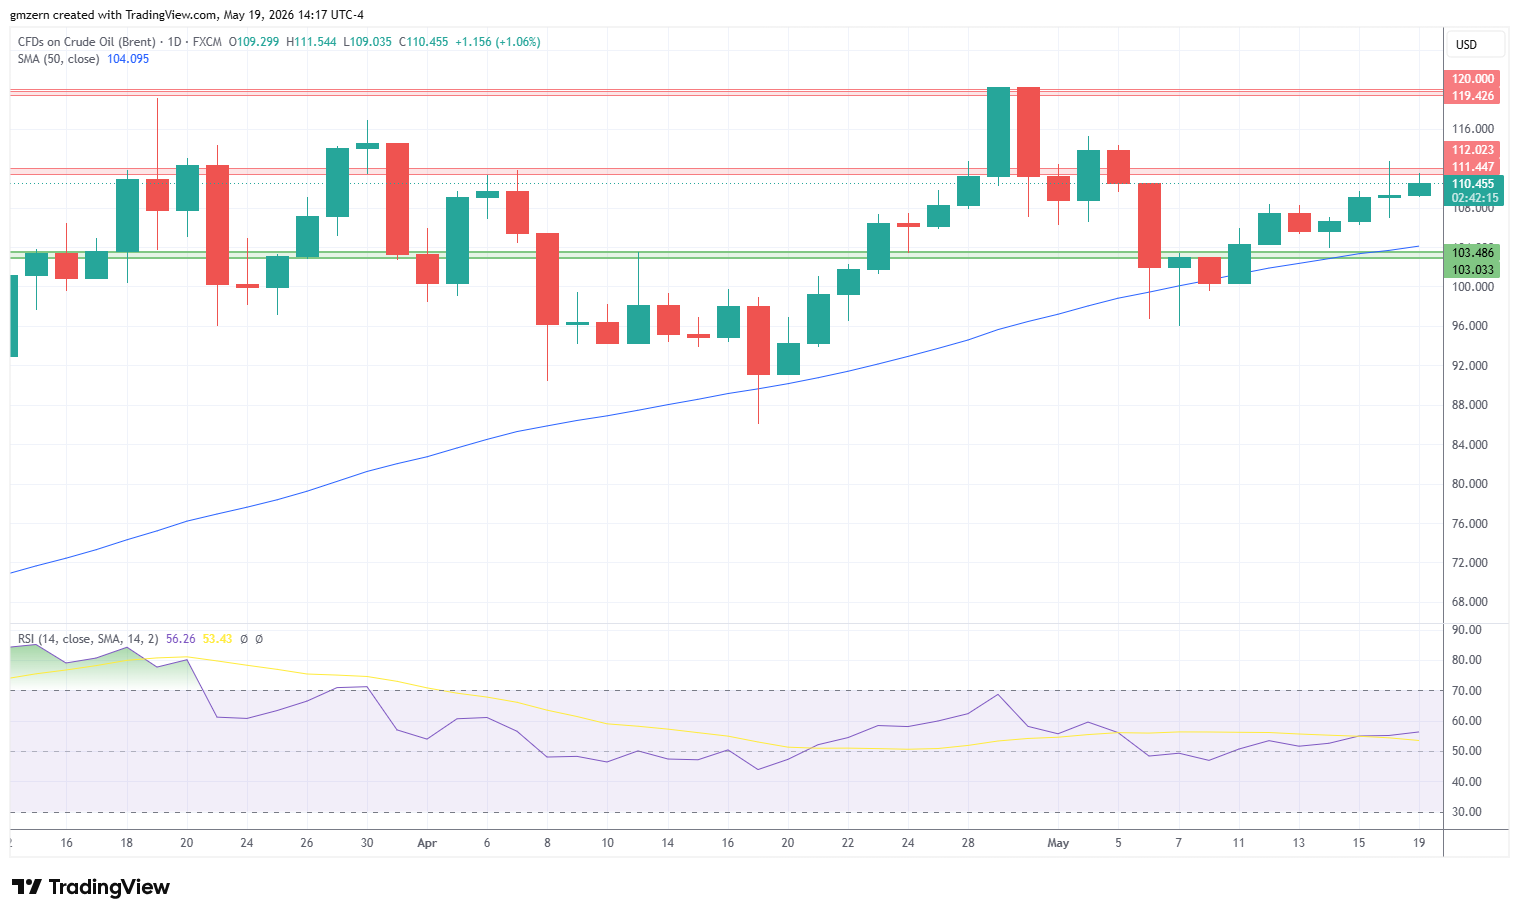Click the SMA value 104.095

pos(128,59)
